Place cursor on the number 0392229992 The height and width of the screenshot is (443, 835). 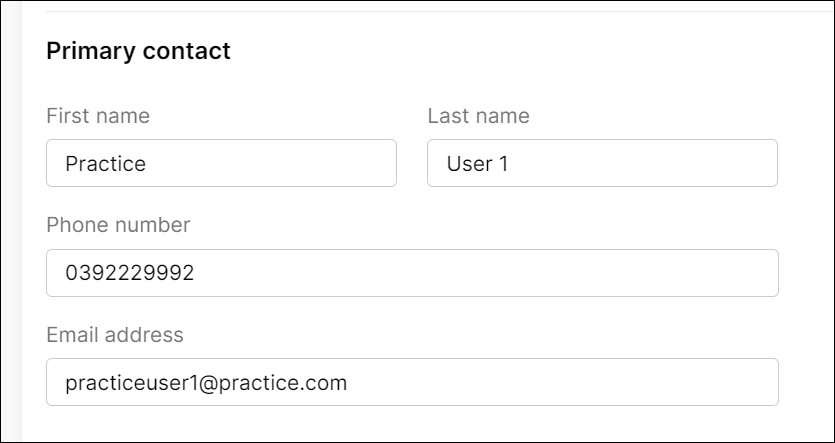129,273
